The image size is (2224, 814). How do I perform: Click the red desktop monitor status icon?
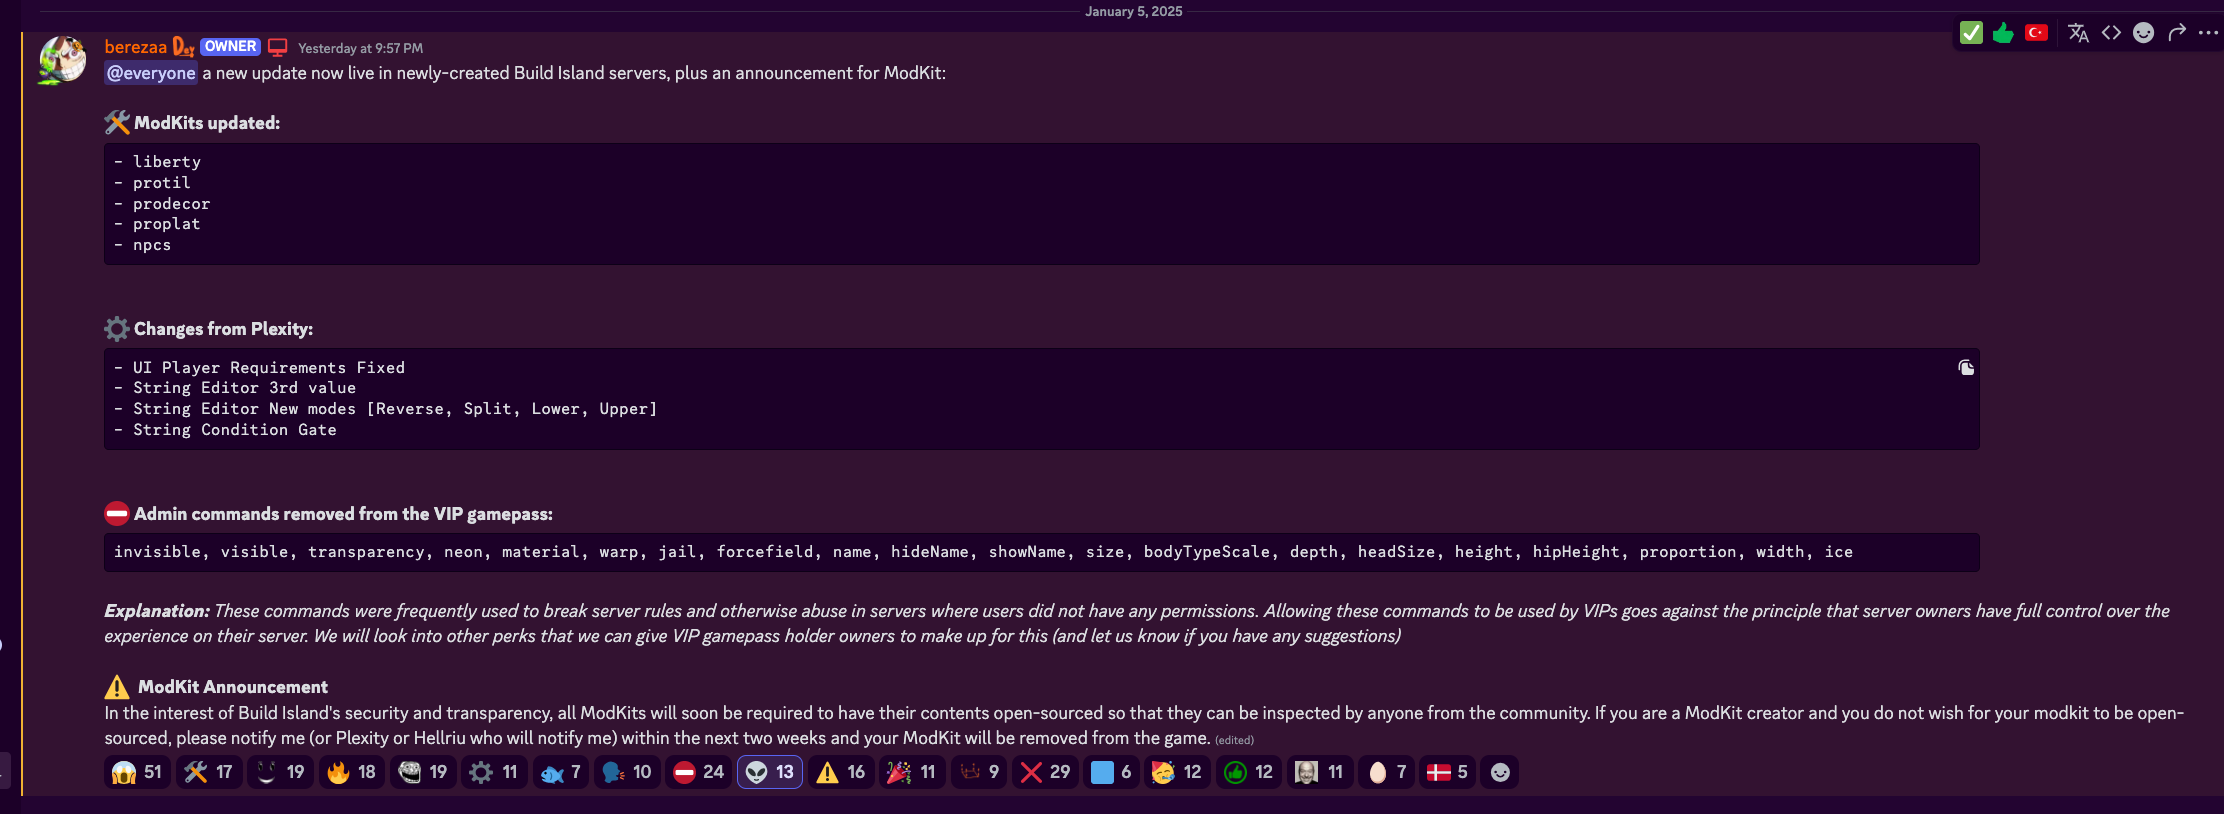tap(278, 47)
